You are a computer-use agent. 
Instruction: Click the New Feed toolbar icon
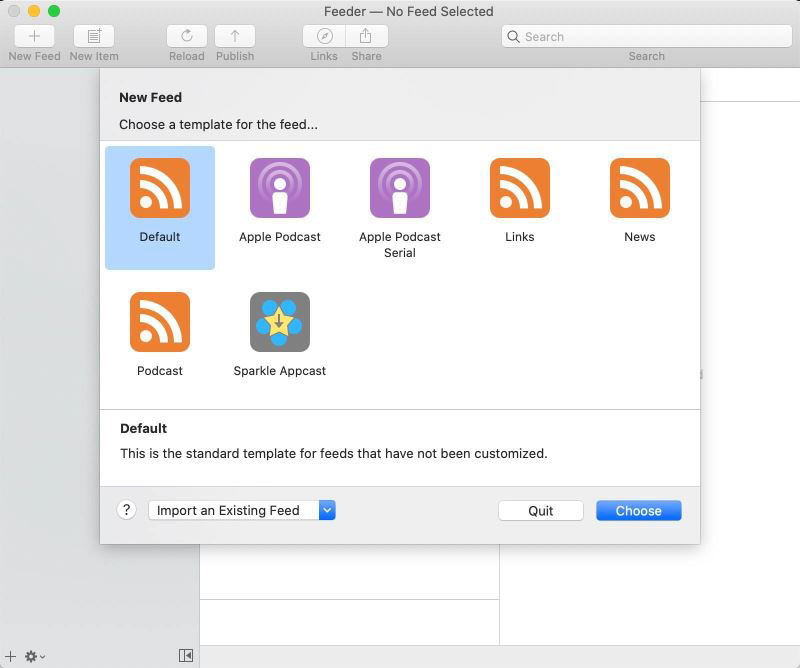click(x=34, y=36)
